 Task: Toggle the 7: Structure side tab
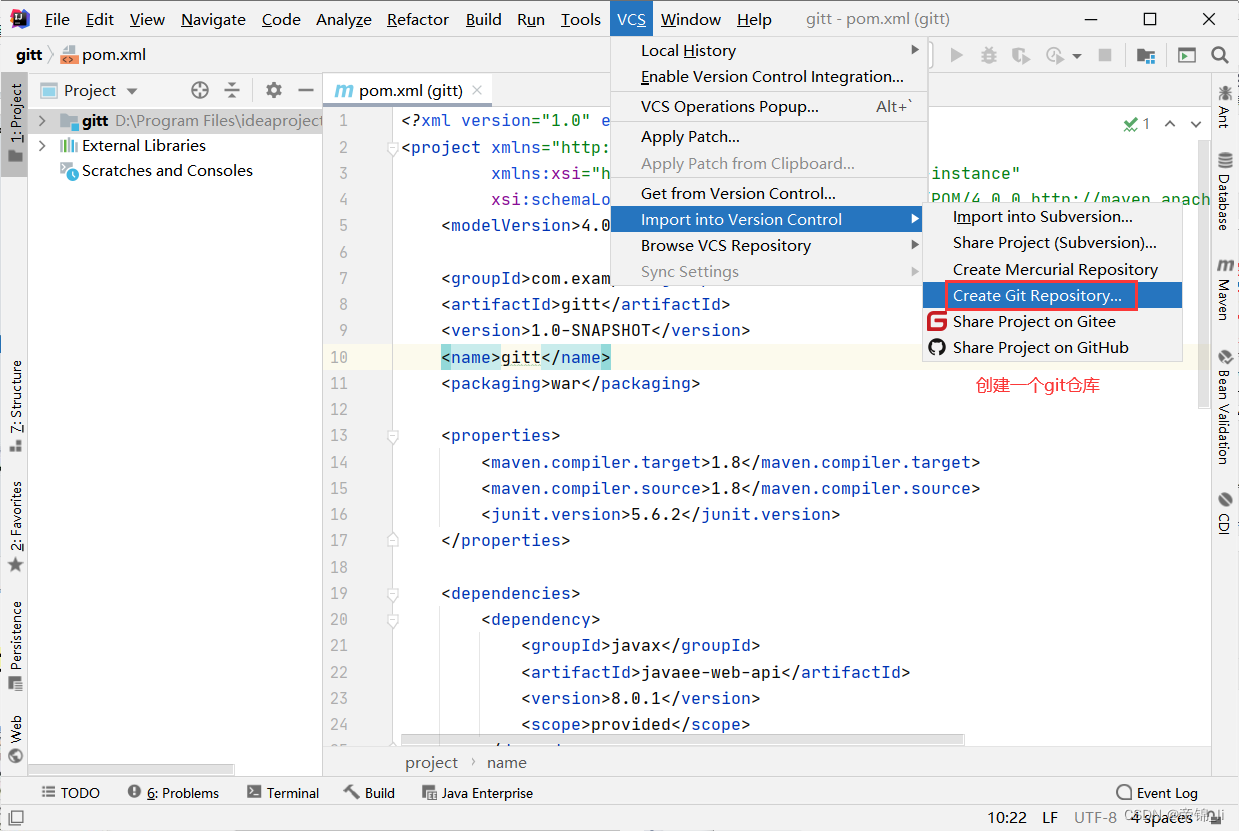[15, 405]
